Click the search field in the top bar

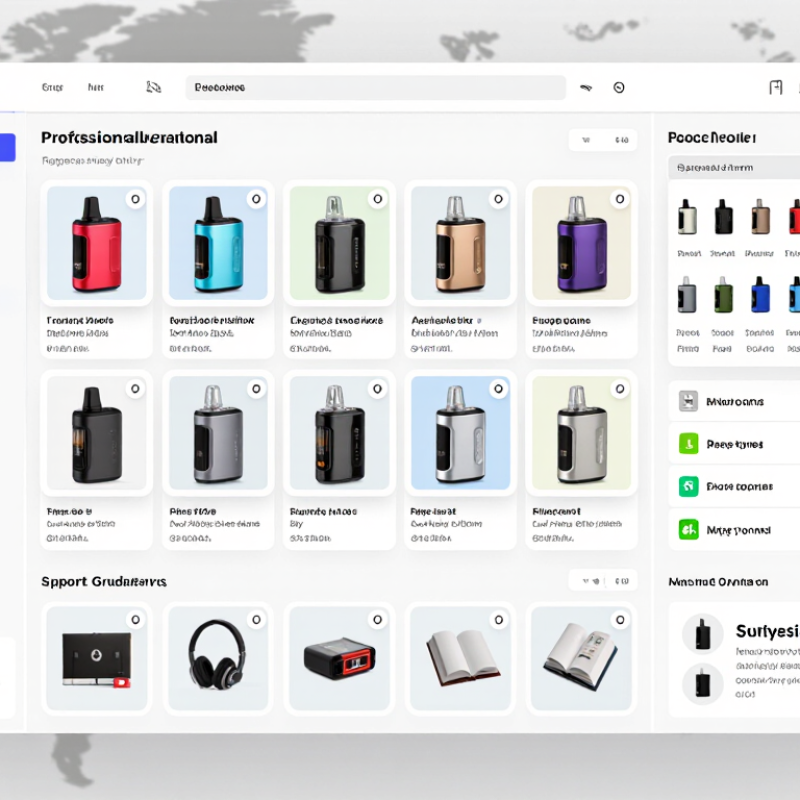(x=376, y=88)
